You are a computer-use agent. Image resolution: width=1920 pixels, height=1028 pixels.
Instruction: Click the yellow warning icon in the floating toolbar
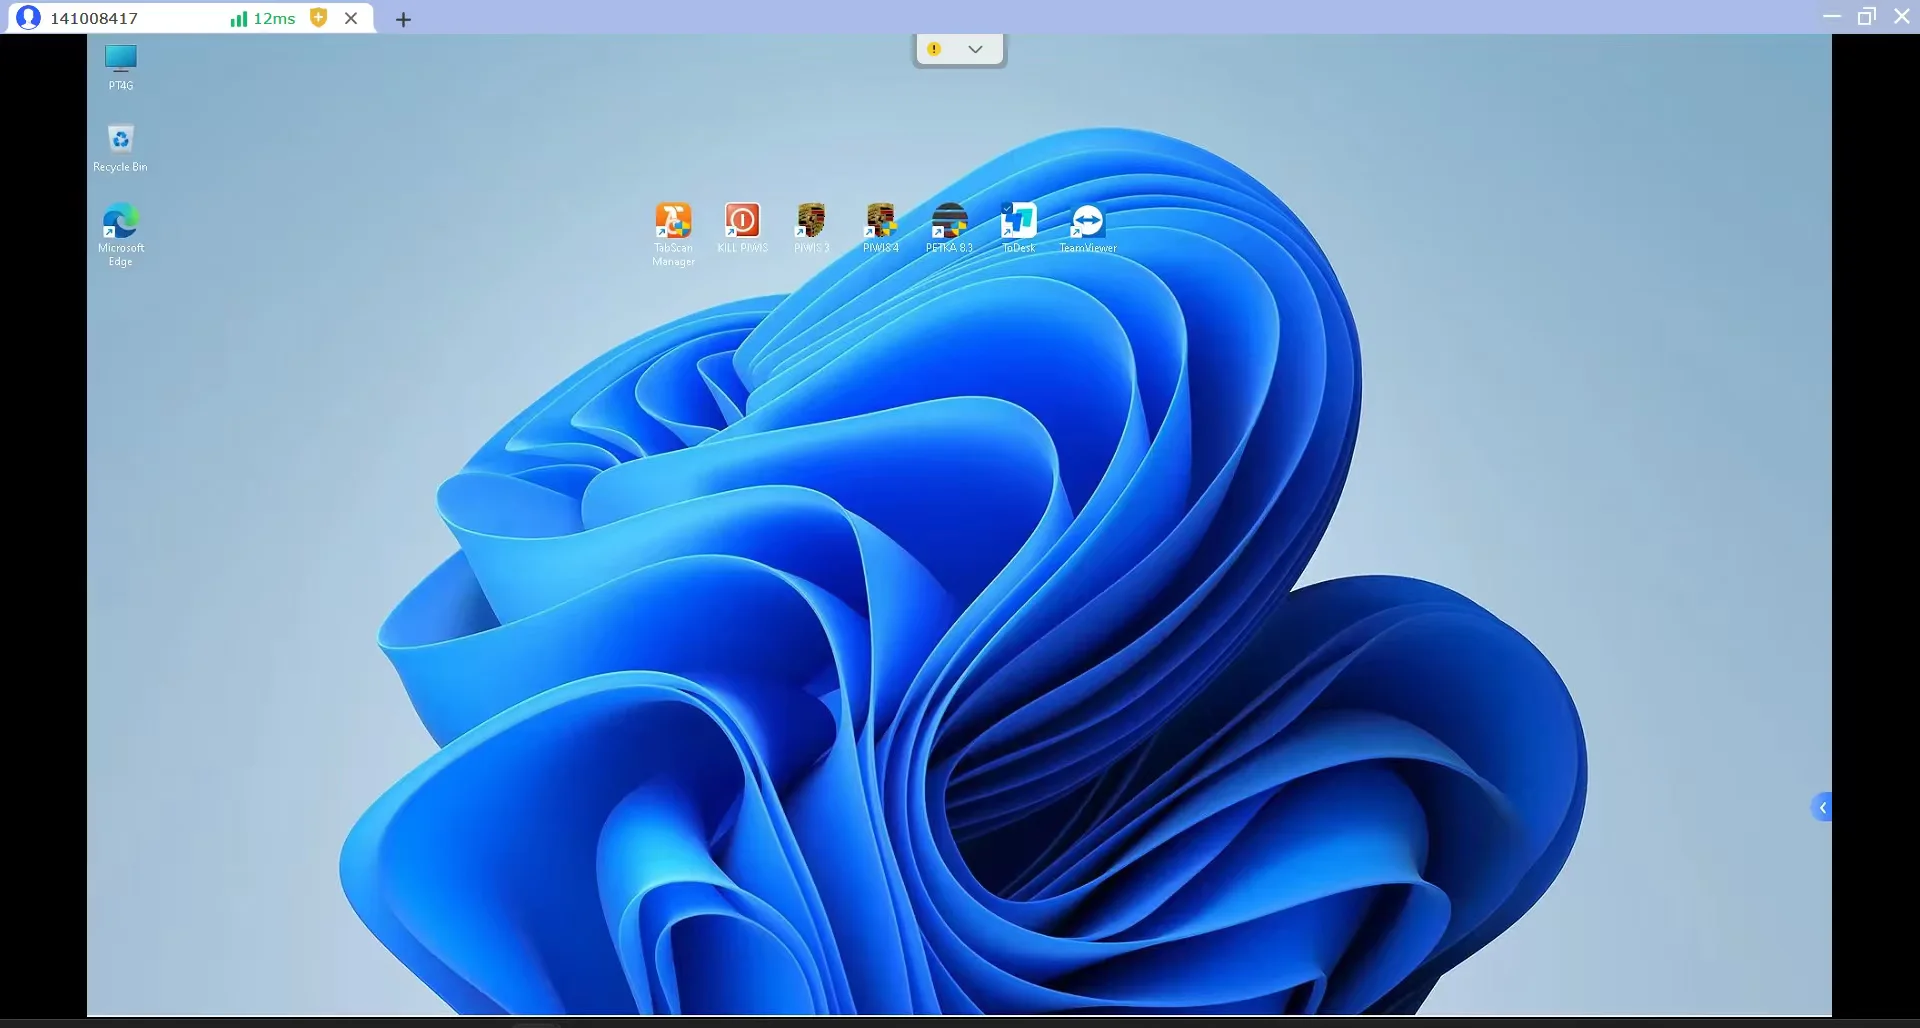[934, 49]
